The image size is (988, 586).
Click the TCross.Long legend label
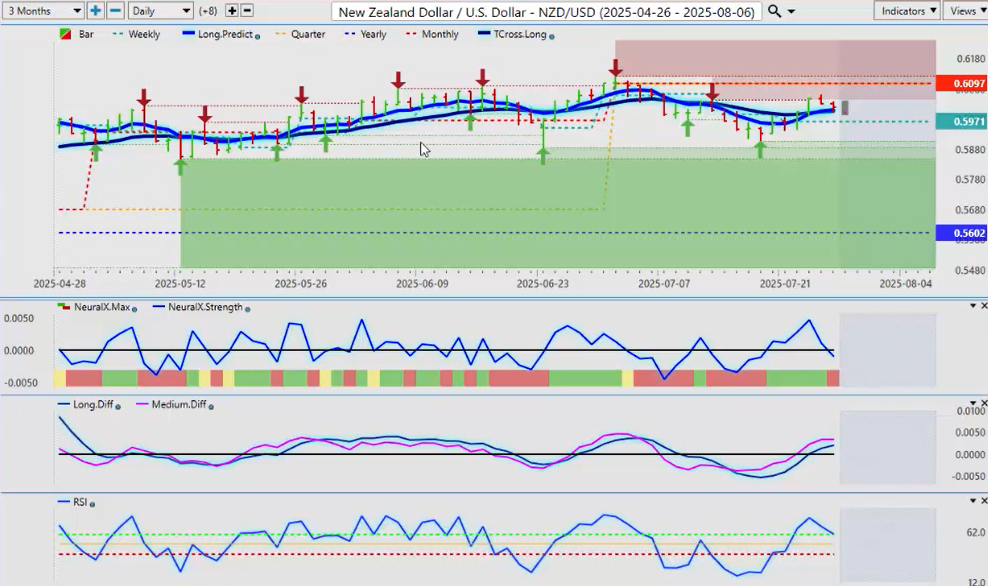(x=517, y=34)
